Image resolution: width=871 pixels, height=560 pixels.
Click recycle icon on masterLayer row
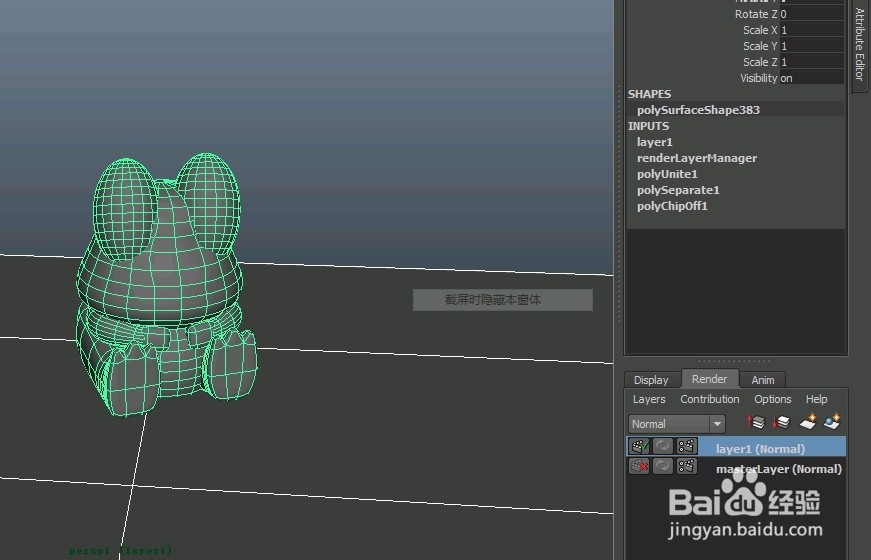663,466
